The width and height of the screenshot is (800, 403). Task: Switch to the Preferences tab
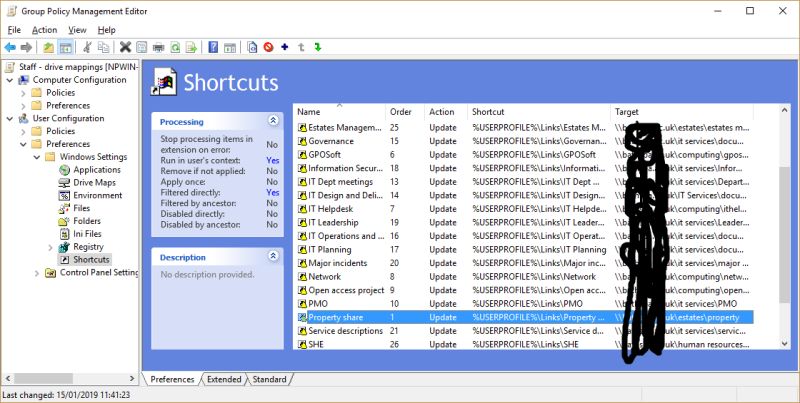coord(172,379)
